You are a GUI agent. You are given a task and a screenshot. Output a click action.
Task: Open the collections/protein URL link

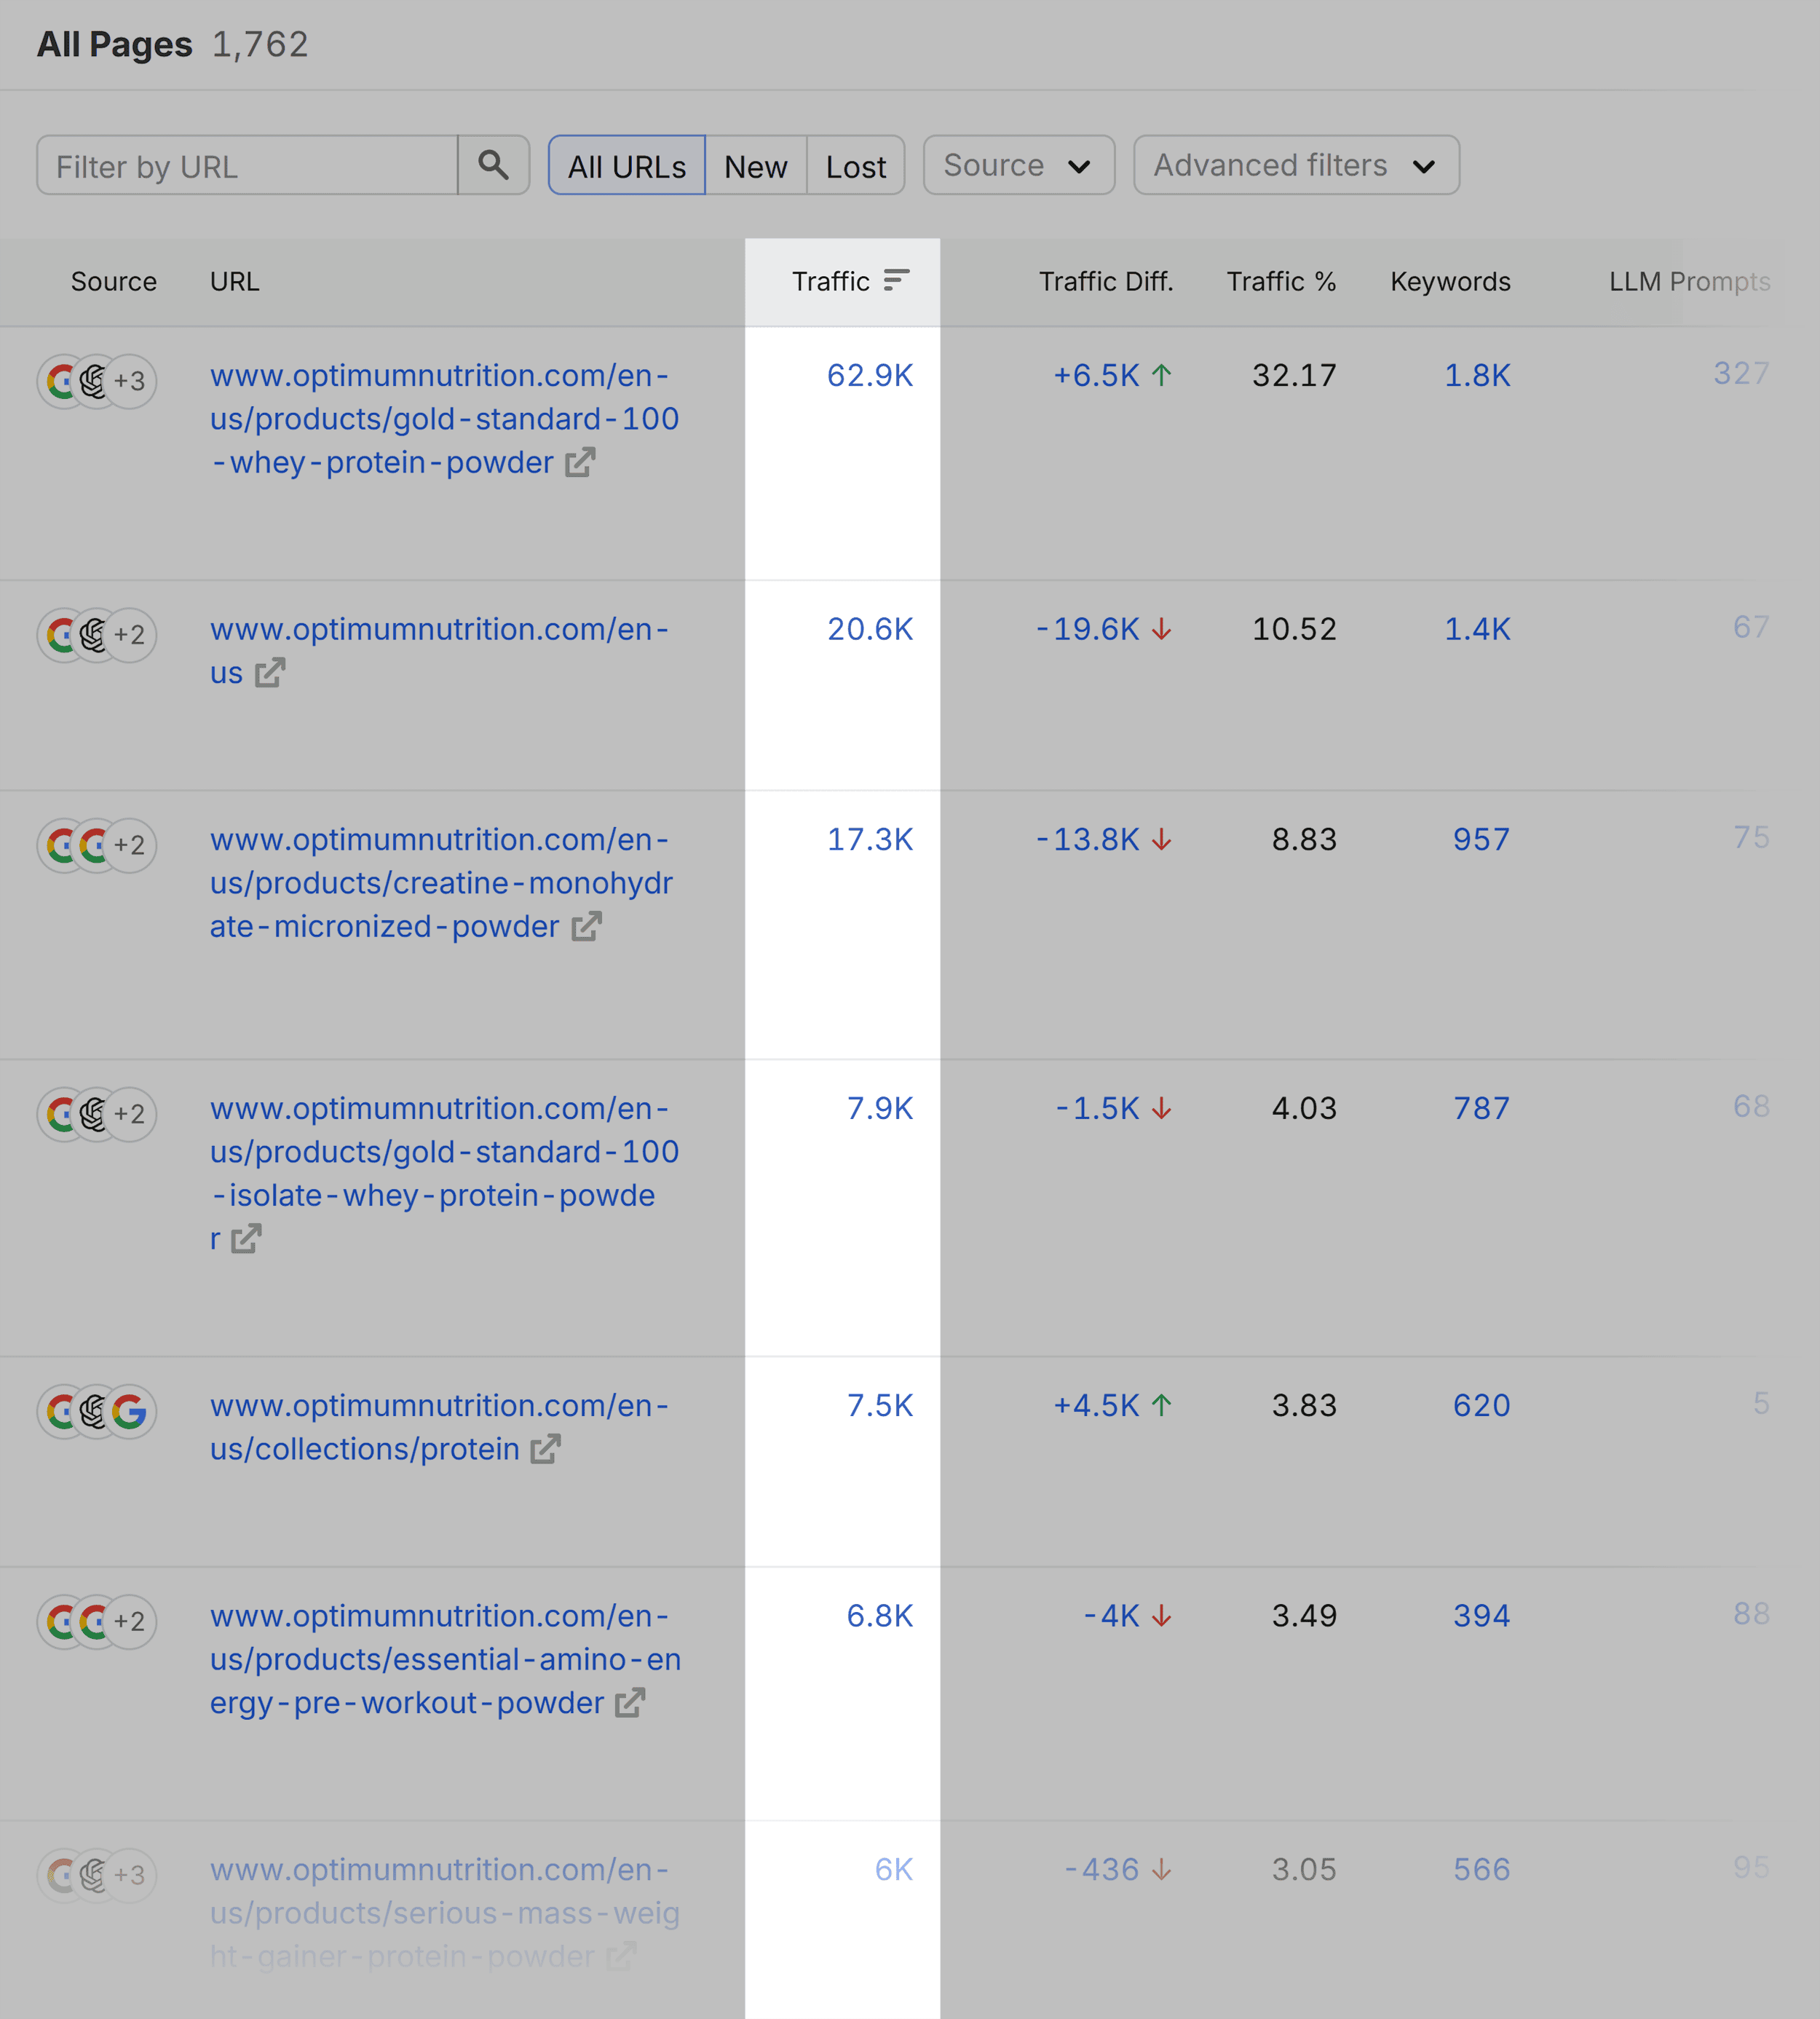[x=439, y=1427]
